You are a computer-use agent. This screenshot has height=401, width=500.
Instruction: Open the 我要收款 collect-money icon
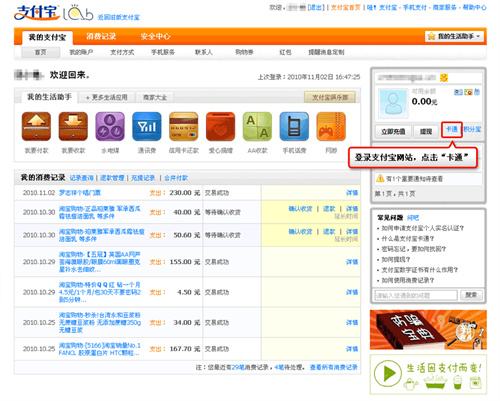pyautogui.click(x=73, y=126)
